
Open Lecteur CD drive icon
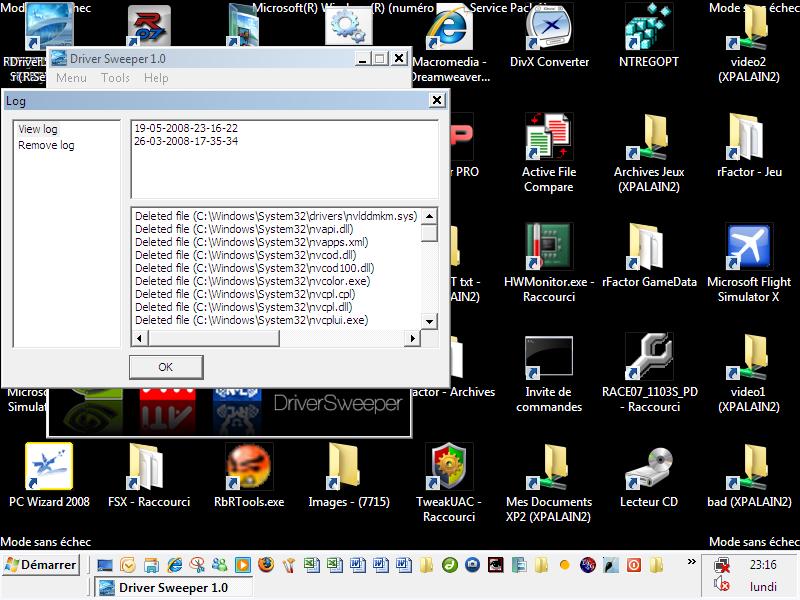pos(648,476)
